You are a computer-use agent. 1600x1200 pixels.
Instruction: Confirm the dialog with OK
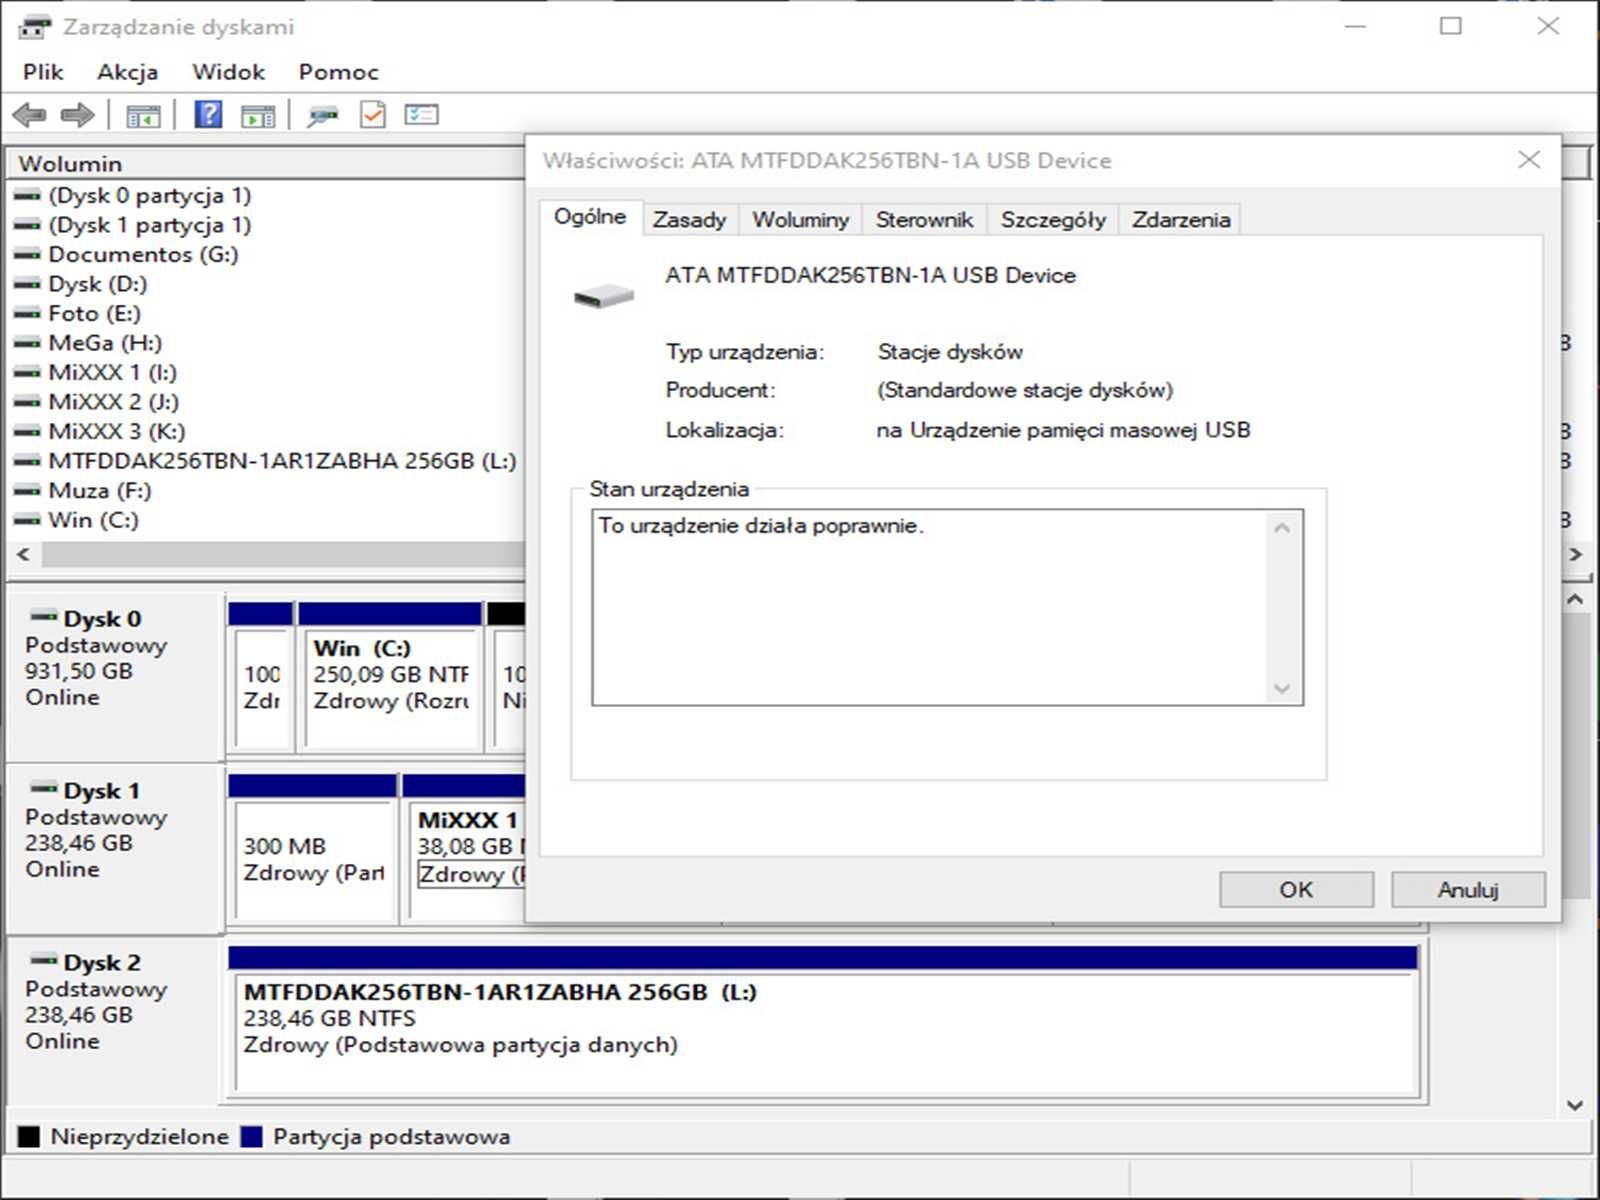point(1296,889)
